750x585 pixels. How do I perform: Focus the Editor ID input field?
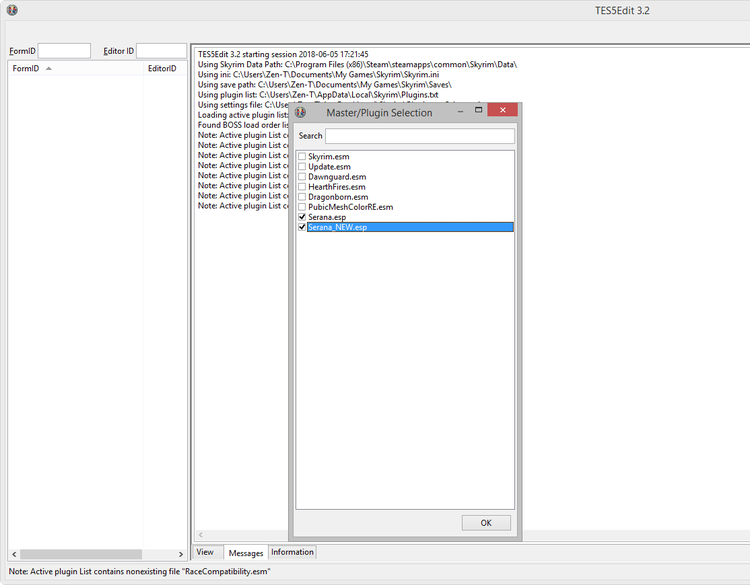pos(162,51)
